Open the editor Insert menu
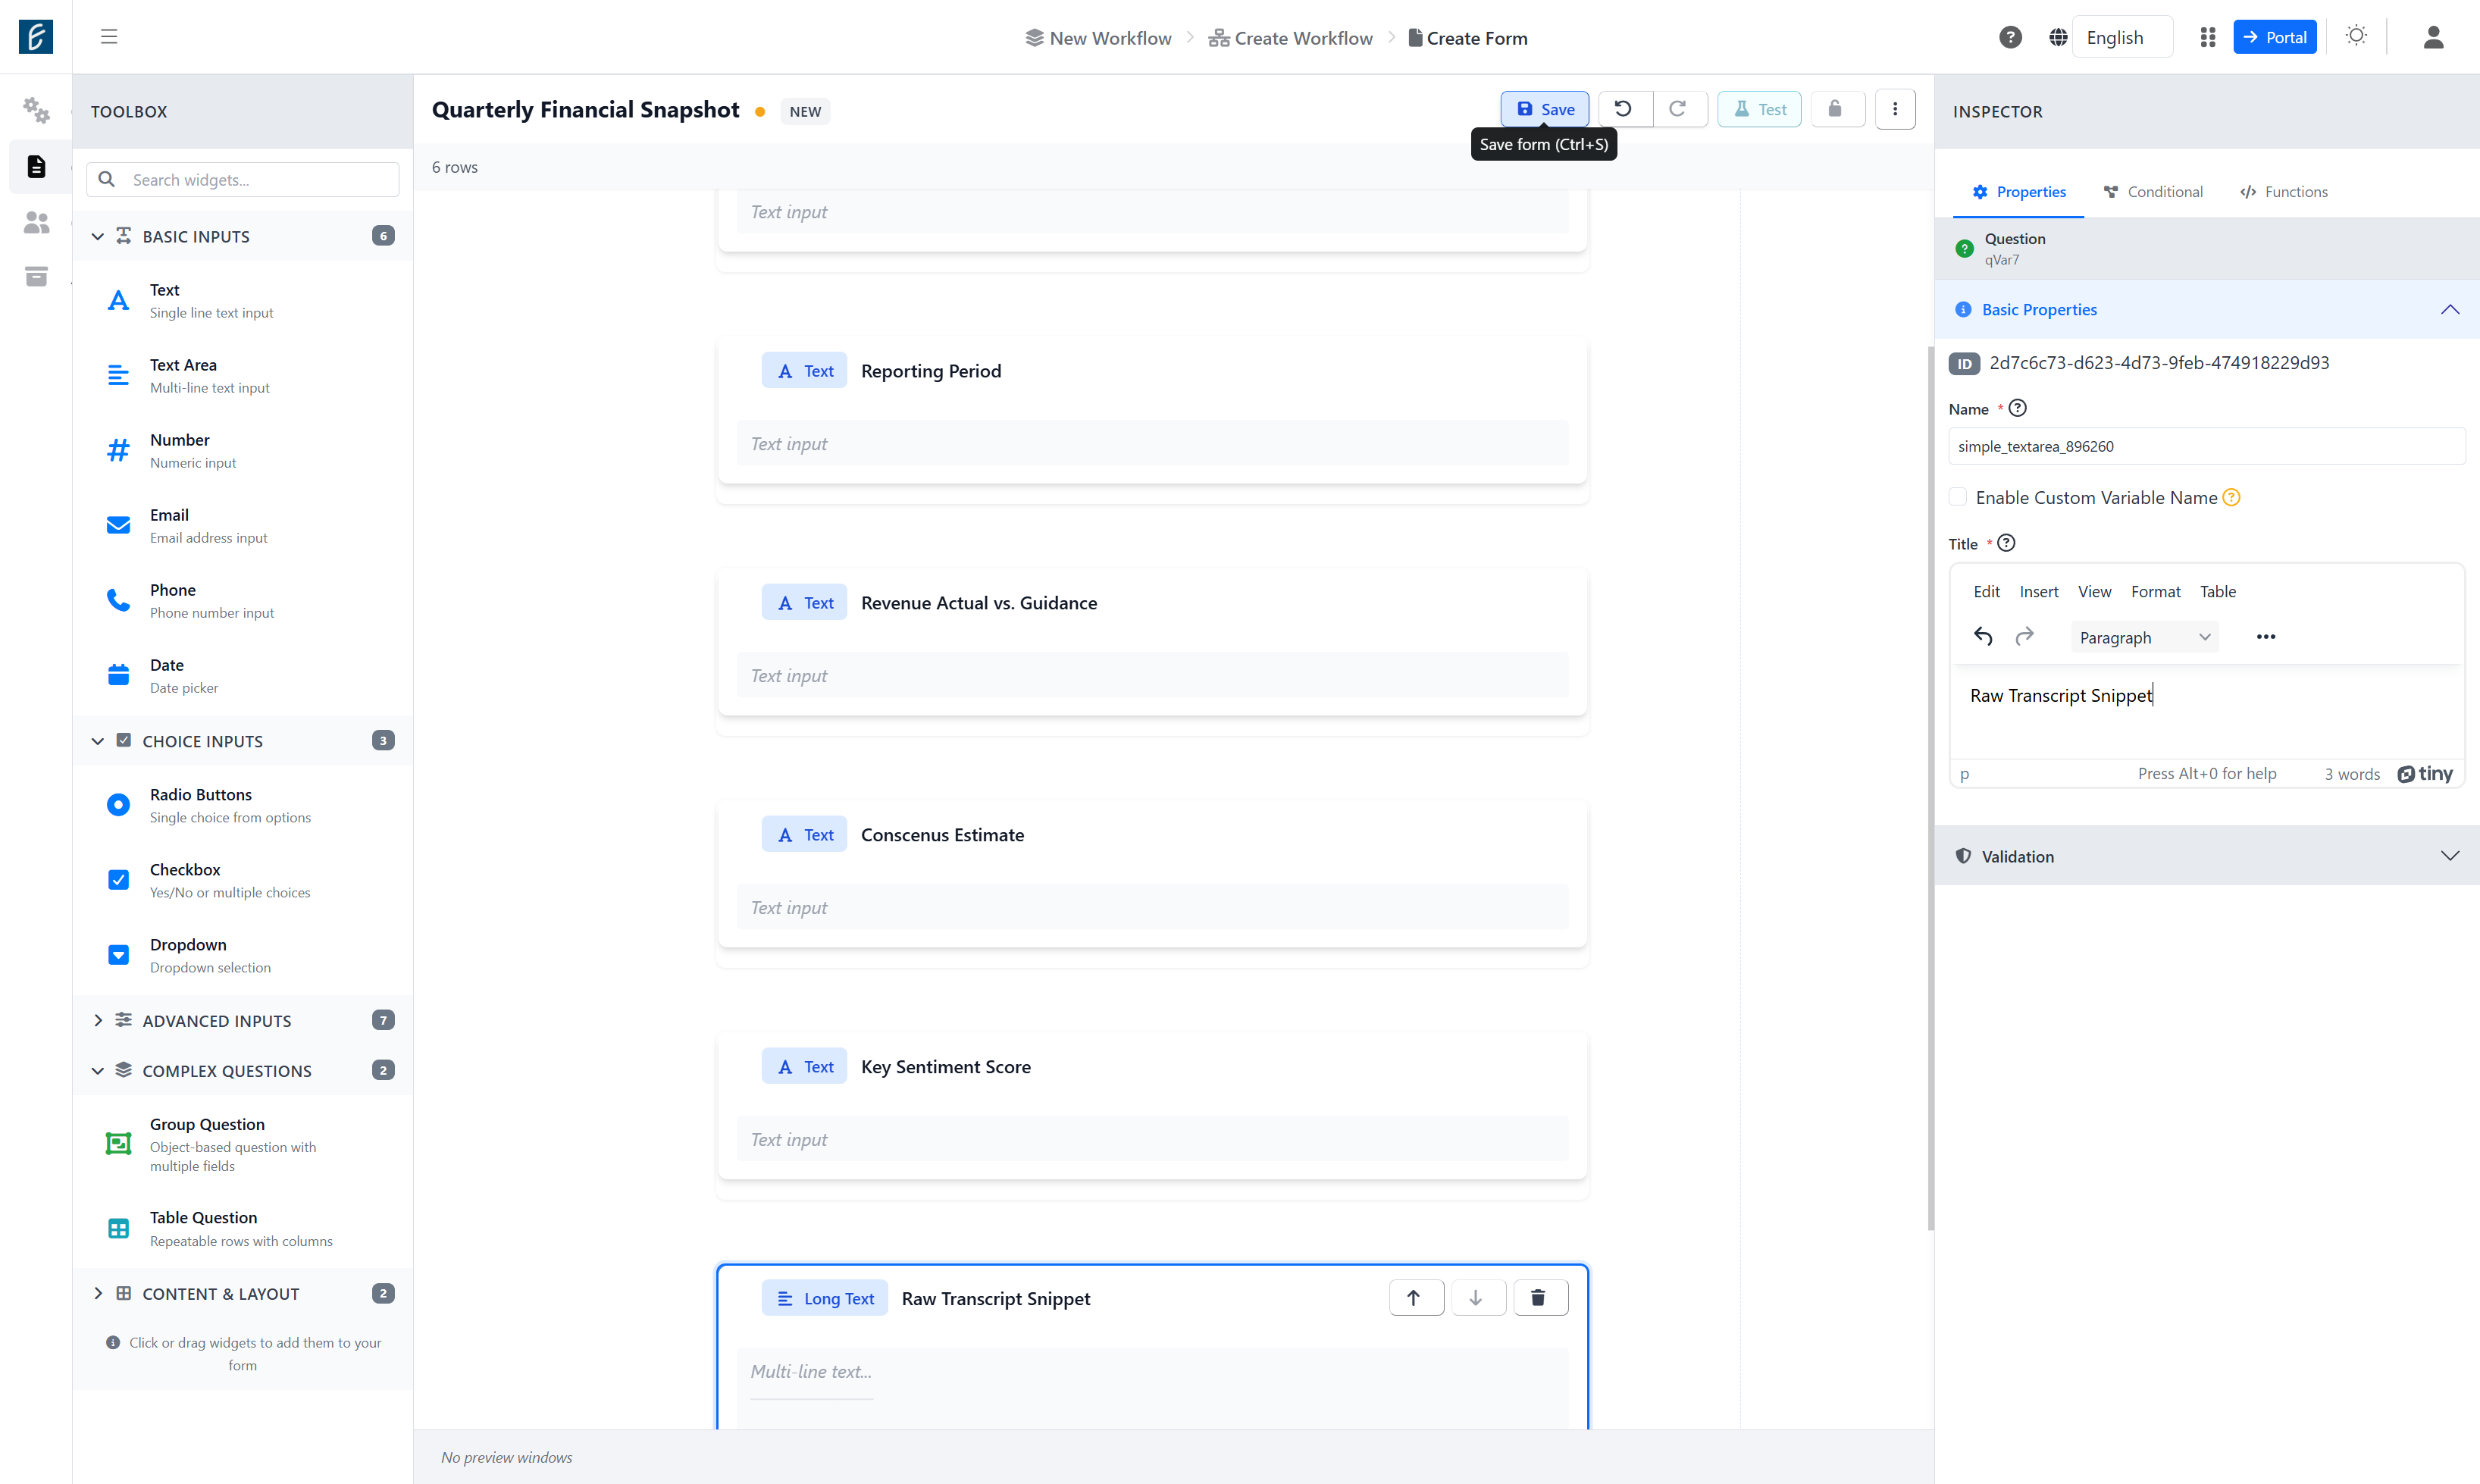The image size is (2480, 1484). coord(2039,591)
